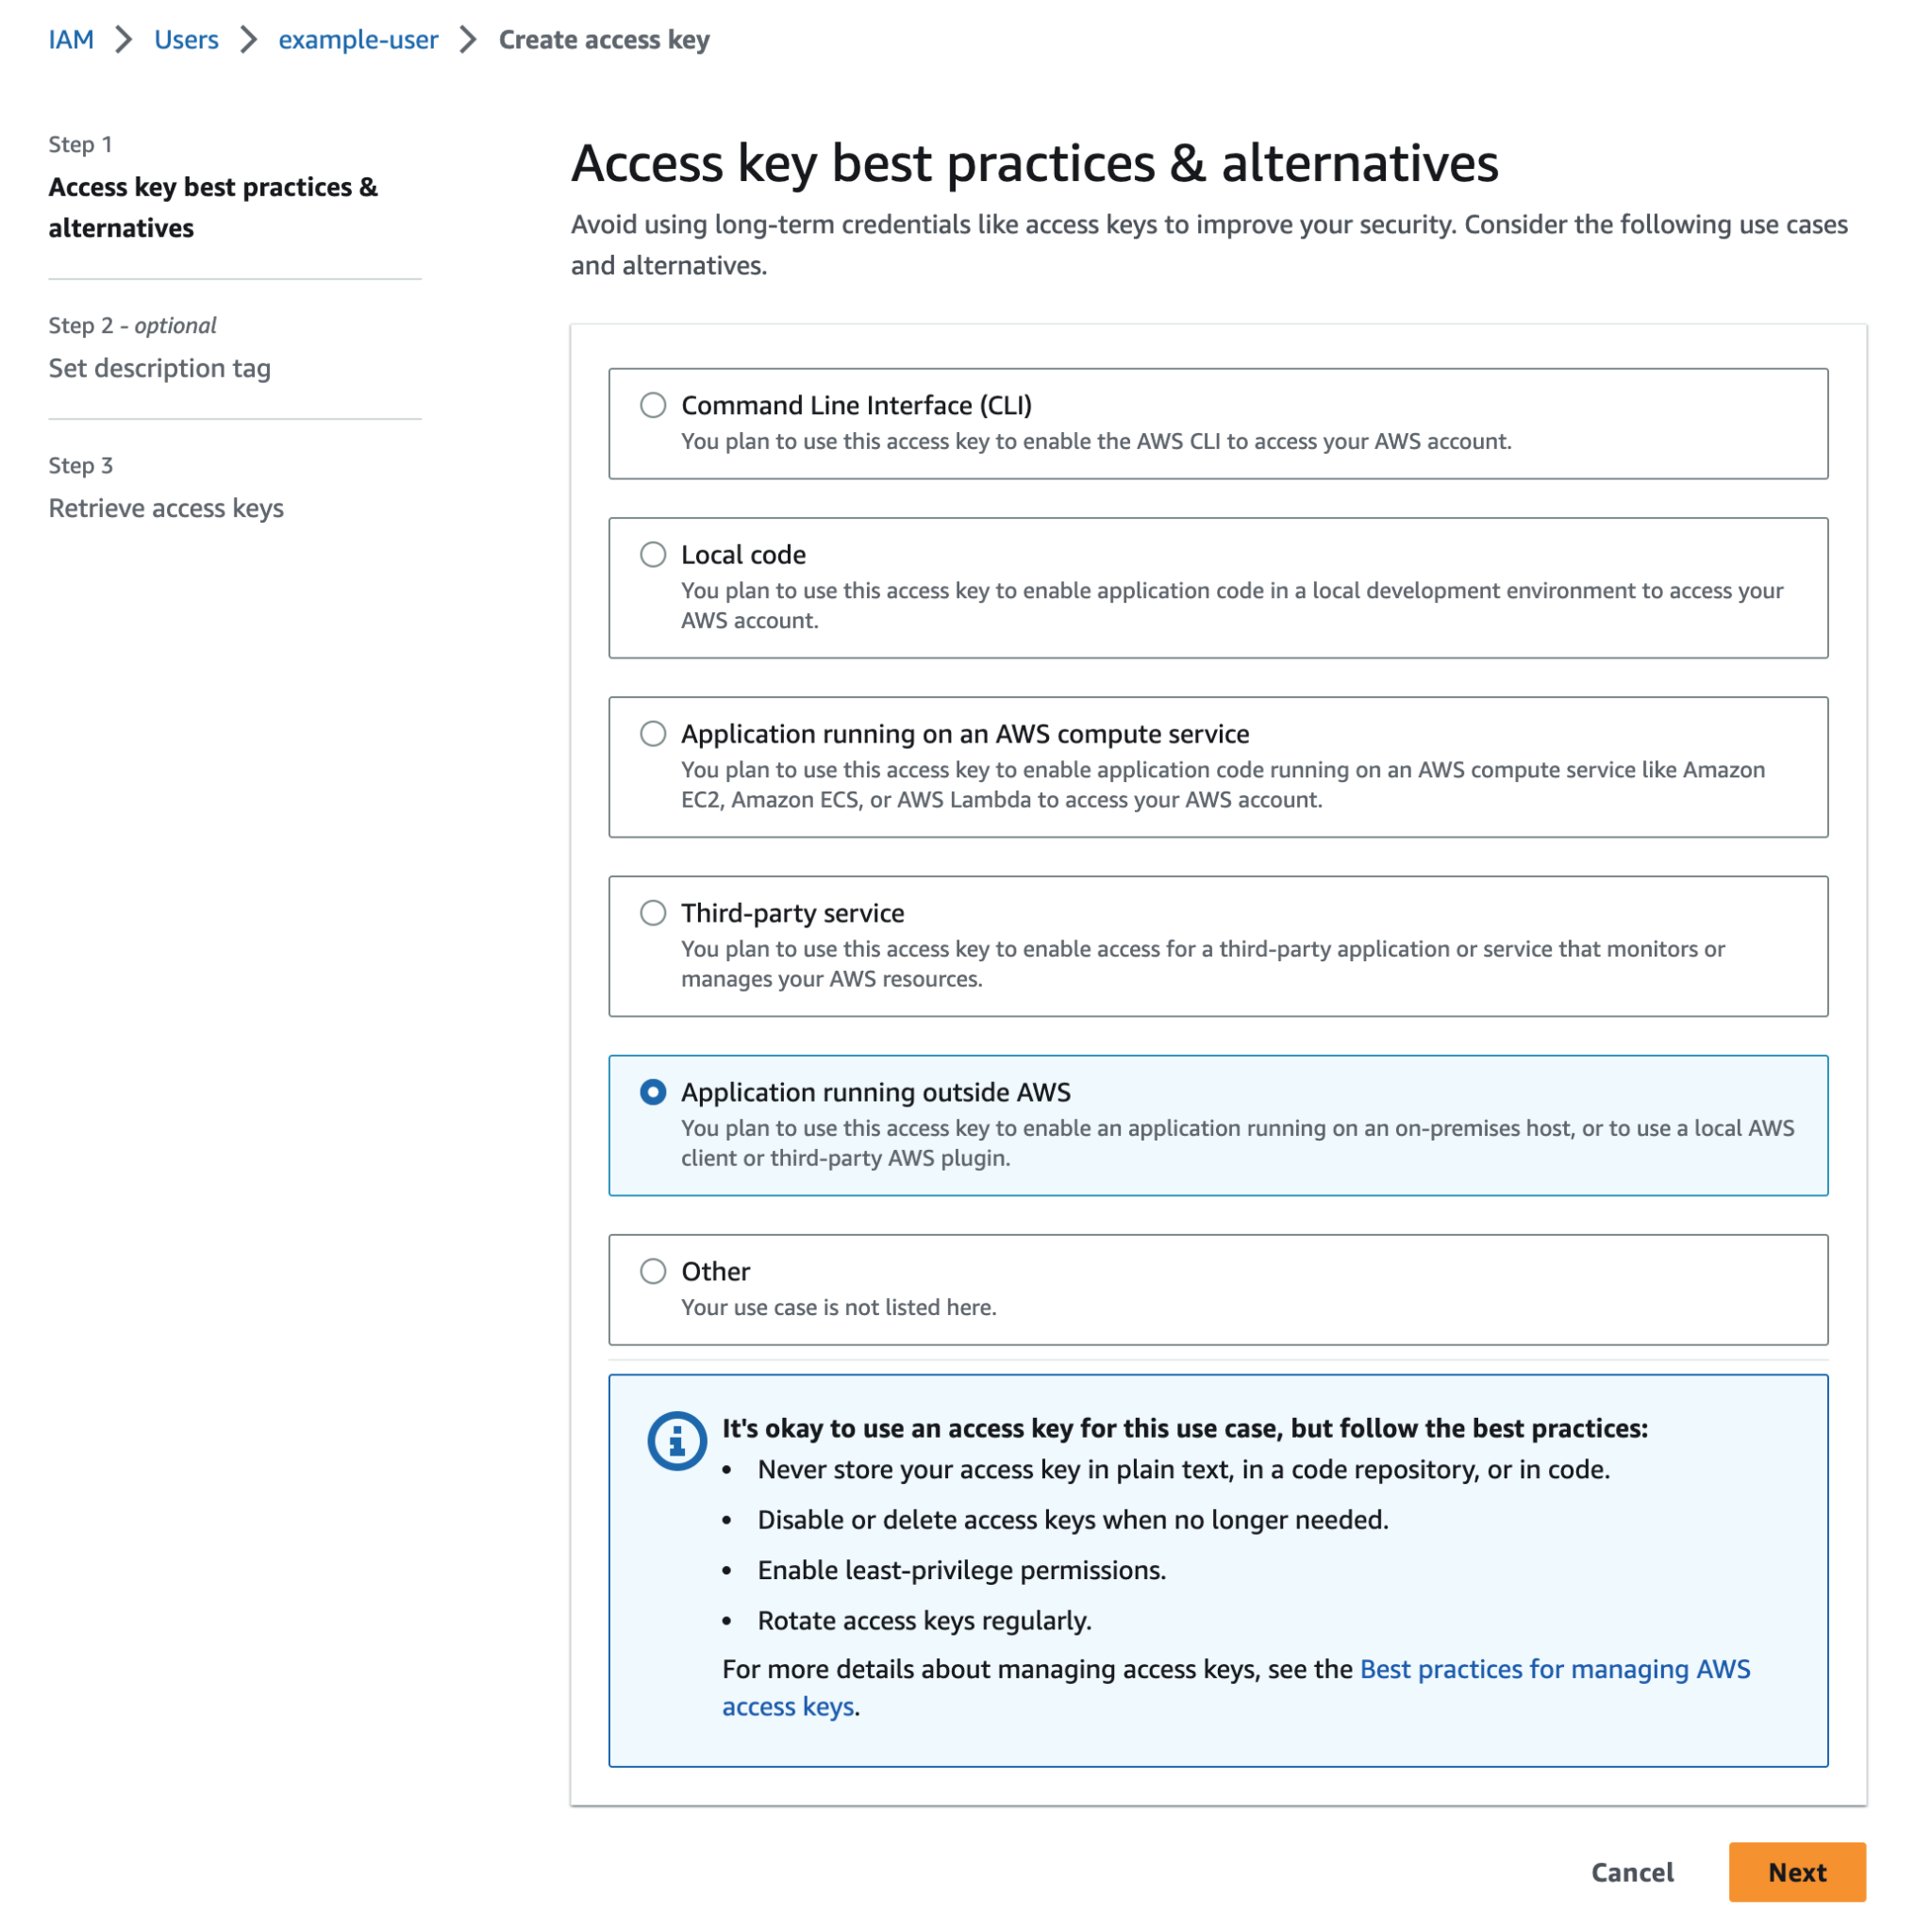Click the Next button

pos(1796,1871)
